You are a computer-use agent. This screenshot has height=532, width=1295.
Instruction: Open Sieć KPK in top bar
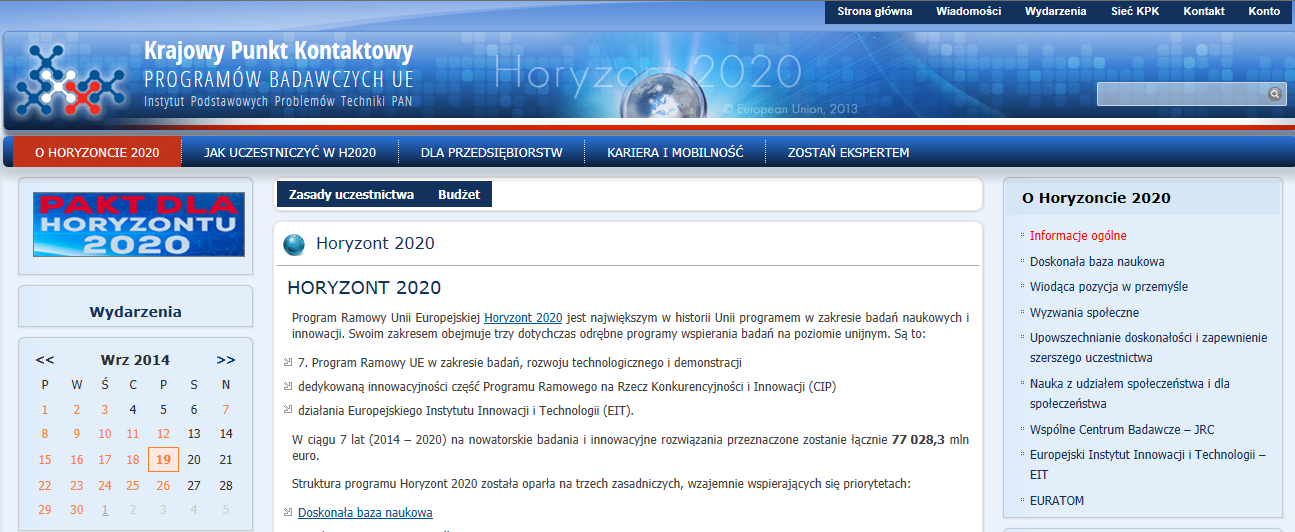click(1135, 11)
